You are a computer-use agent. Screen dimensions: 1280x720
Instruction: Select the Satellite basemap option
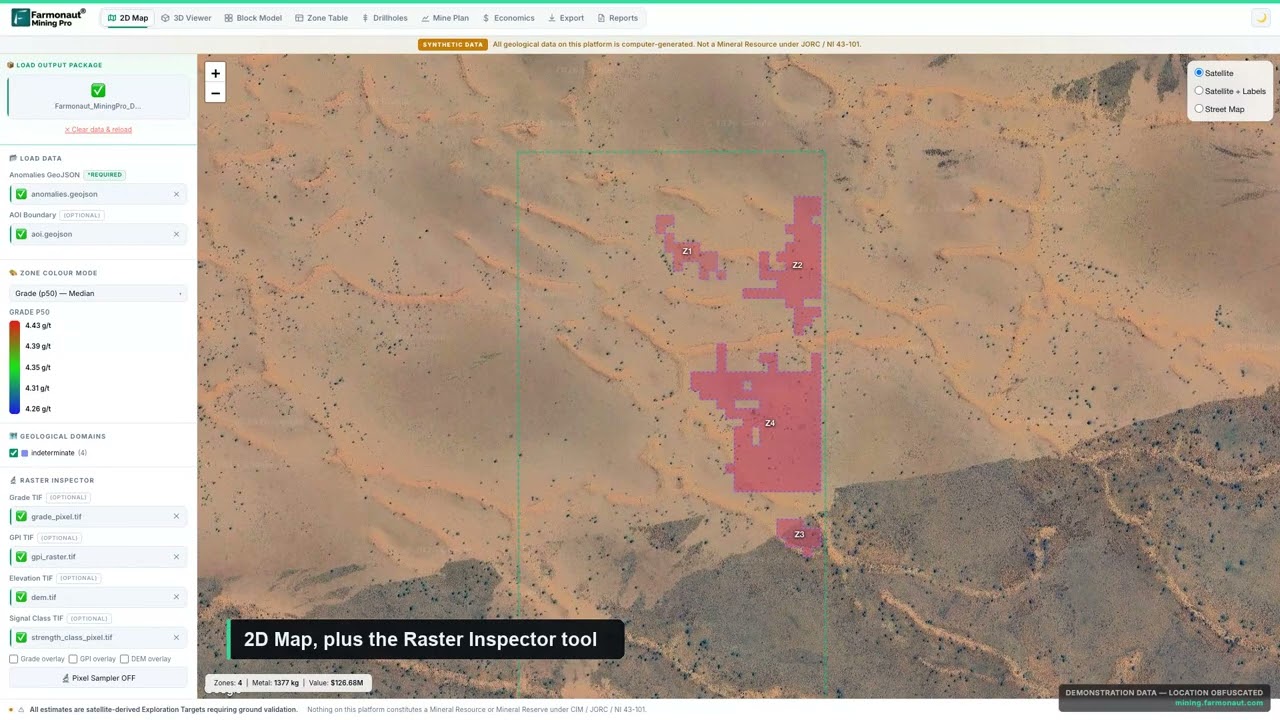pos(1199,73)
